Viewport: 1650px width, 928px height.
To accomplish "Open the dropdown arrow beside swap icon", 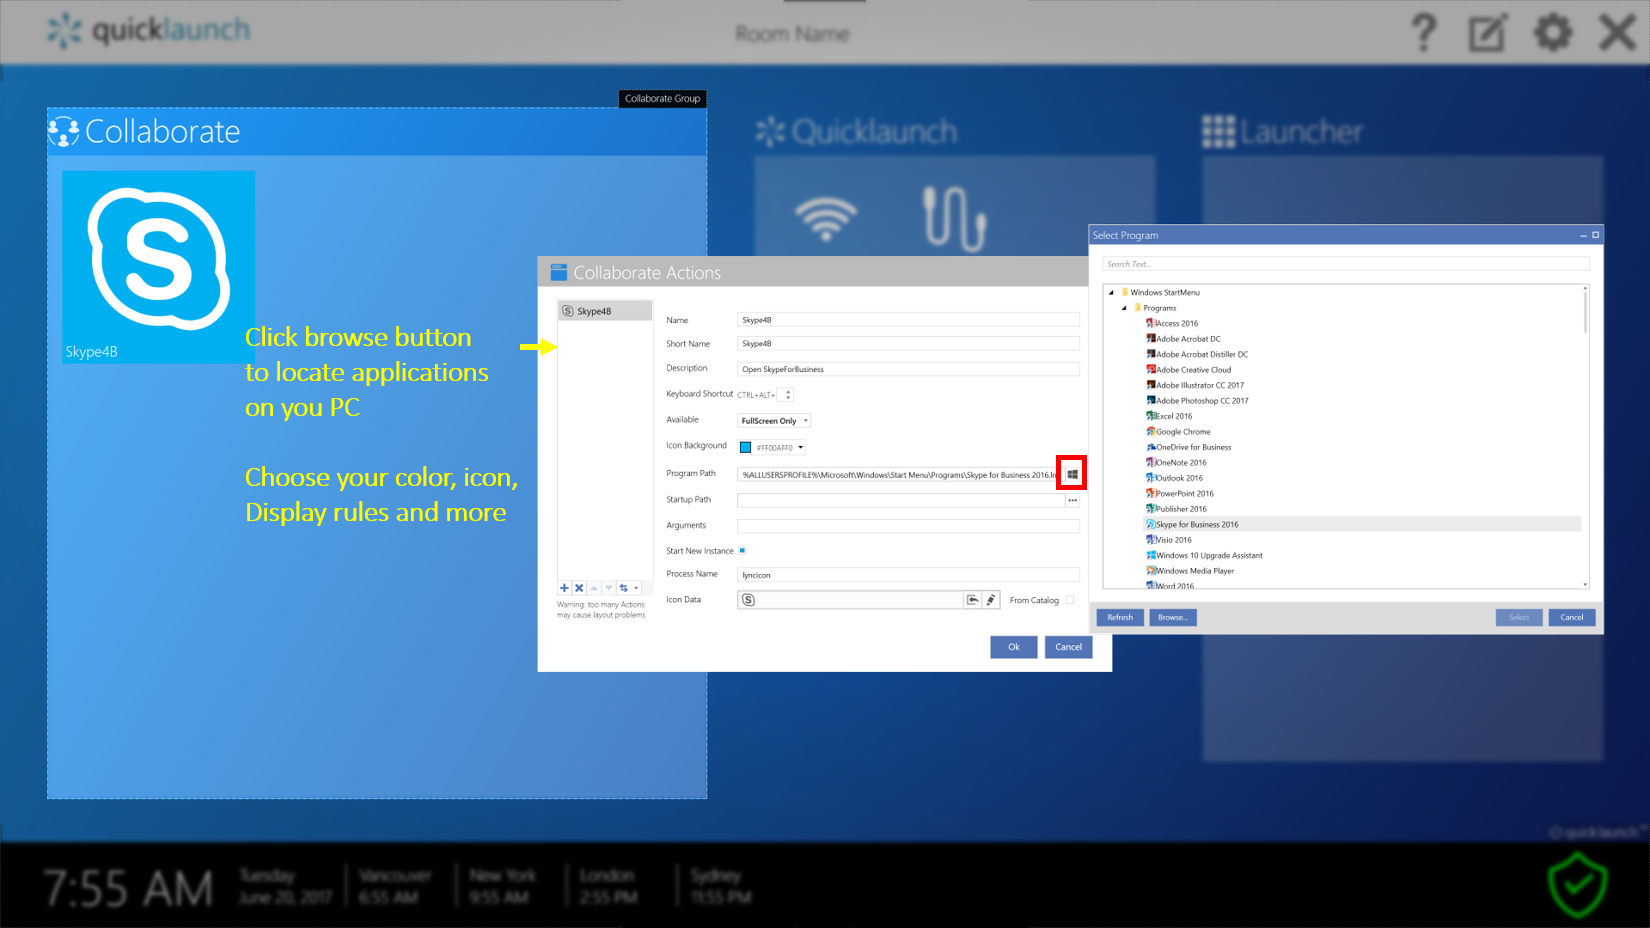I will (x=636, y=588).
